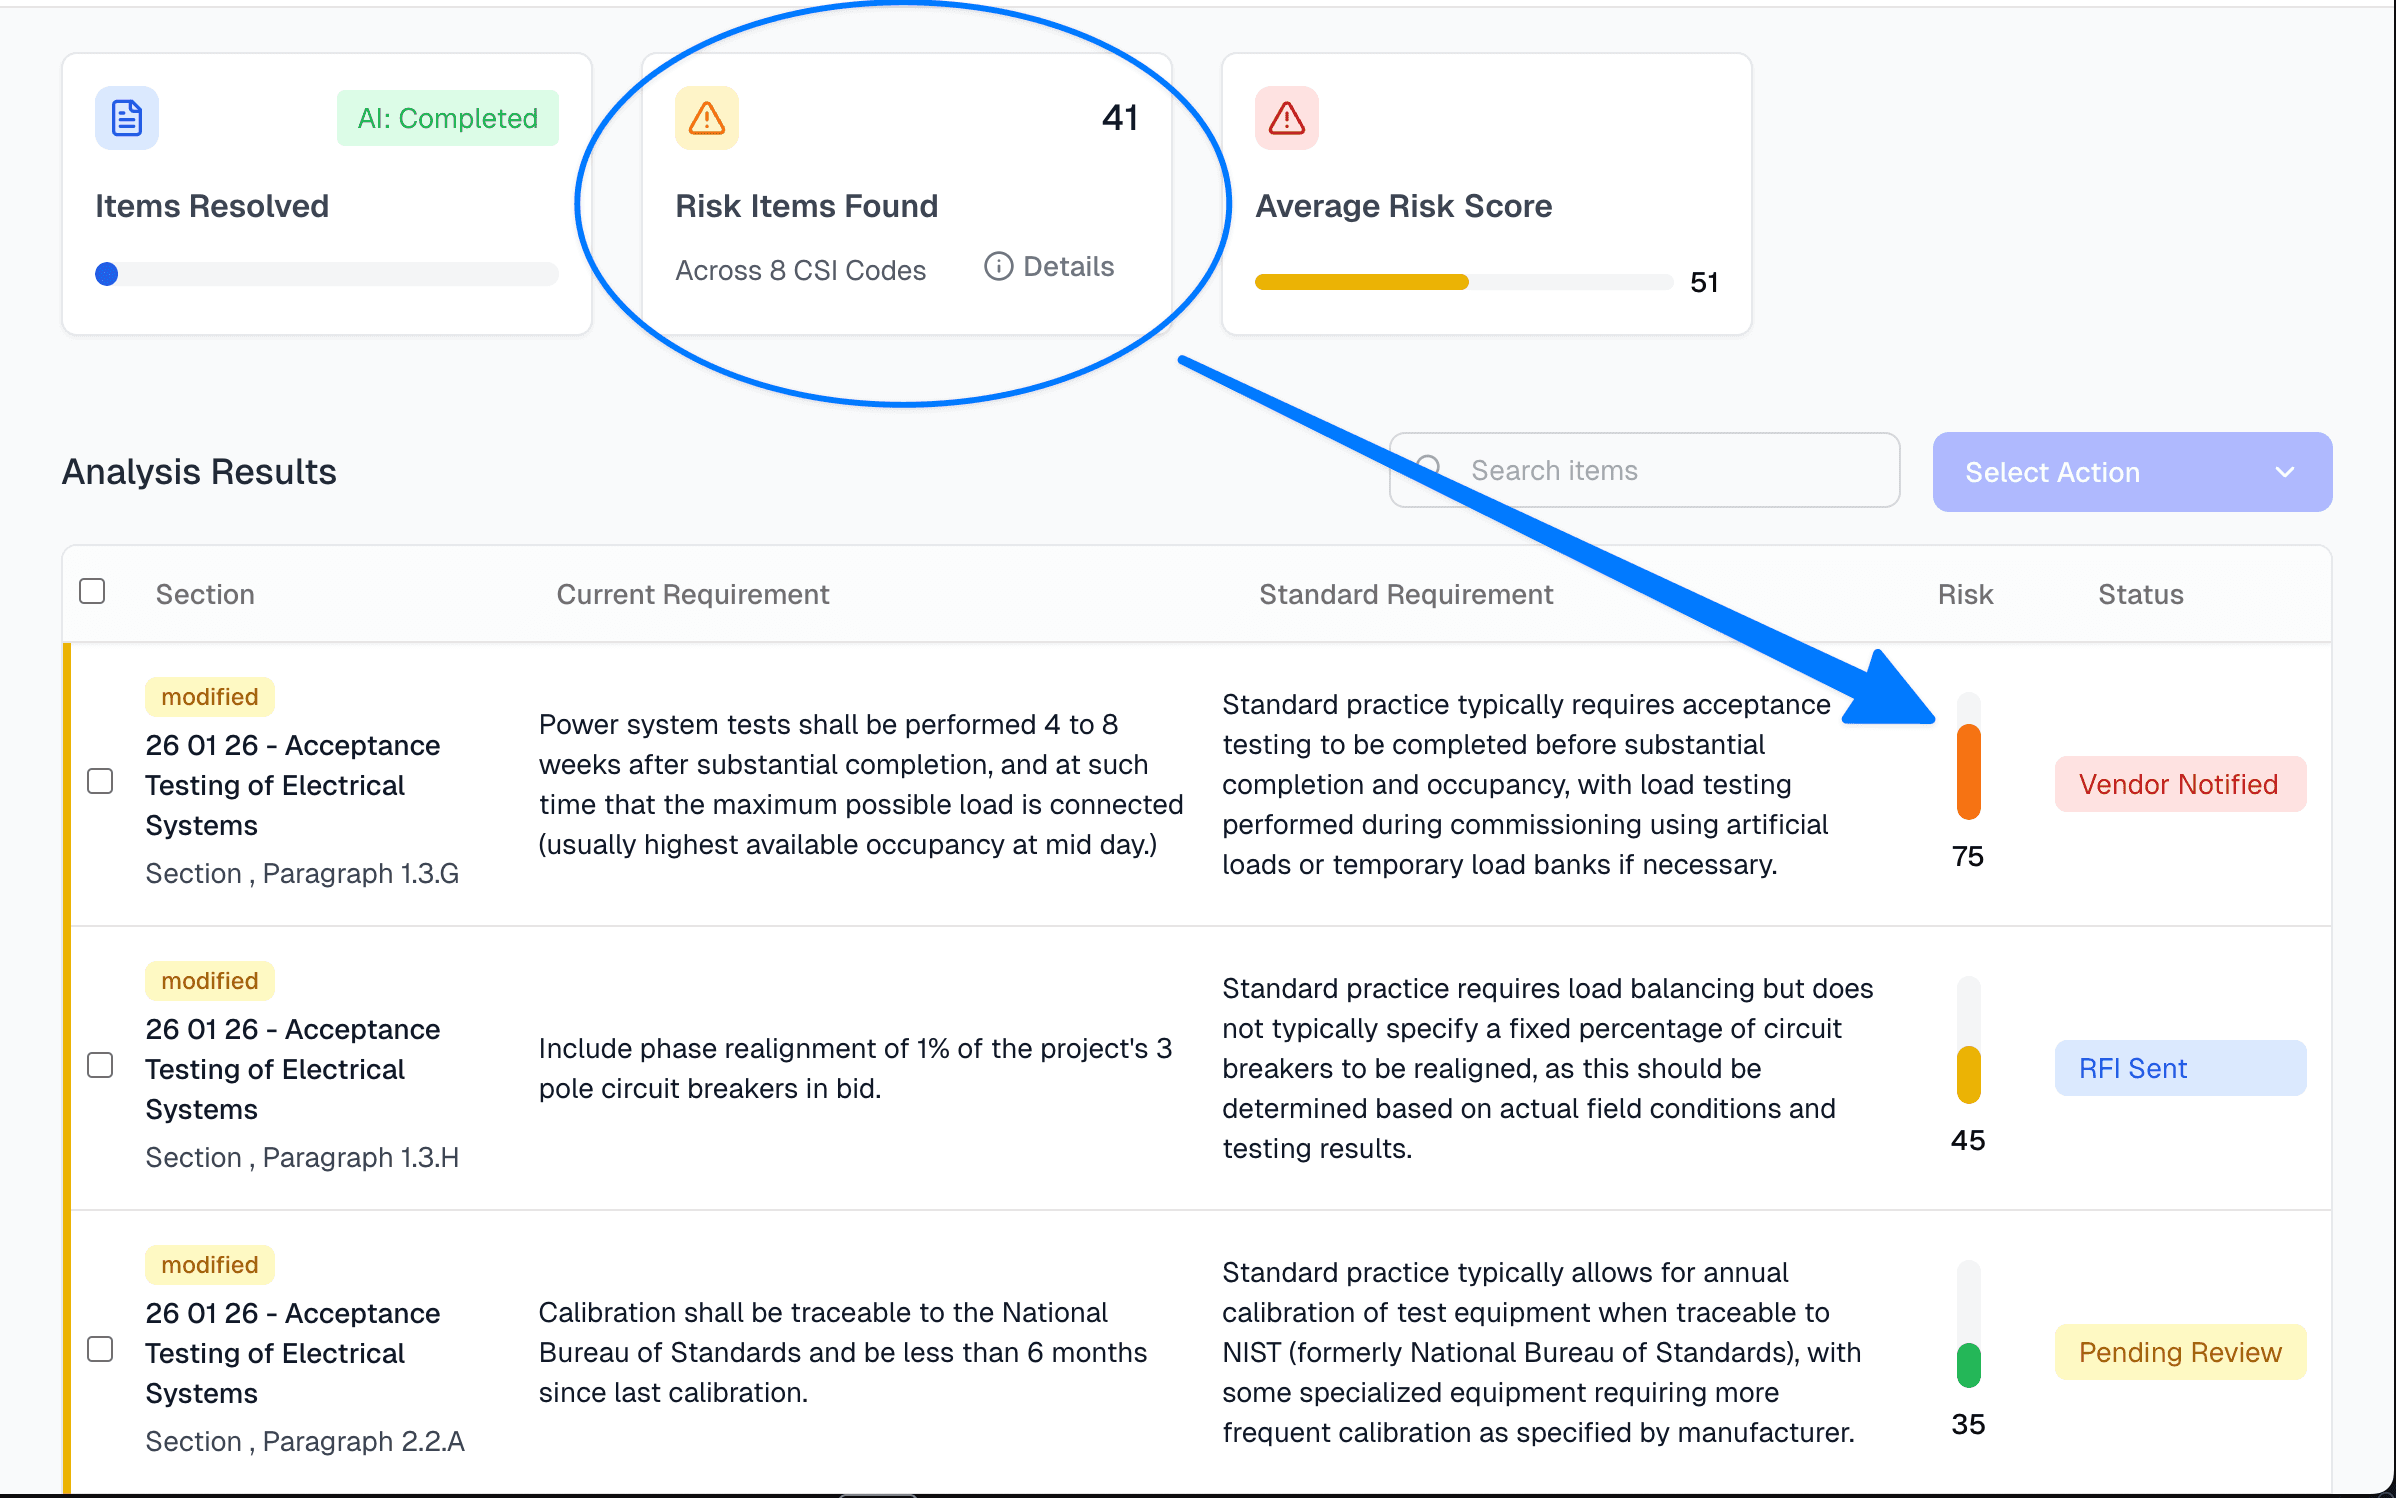
Task: Click the orange warning icon on Risk Items card
Action: [706, 118]
